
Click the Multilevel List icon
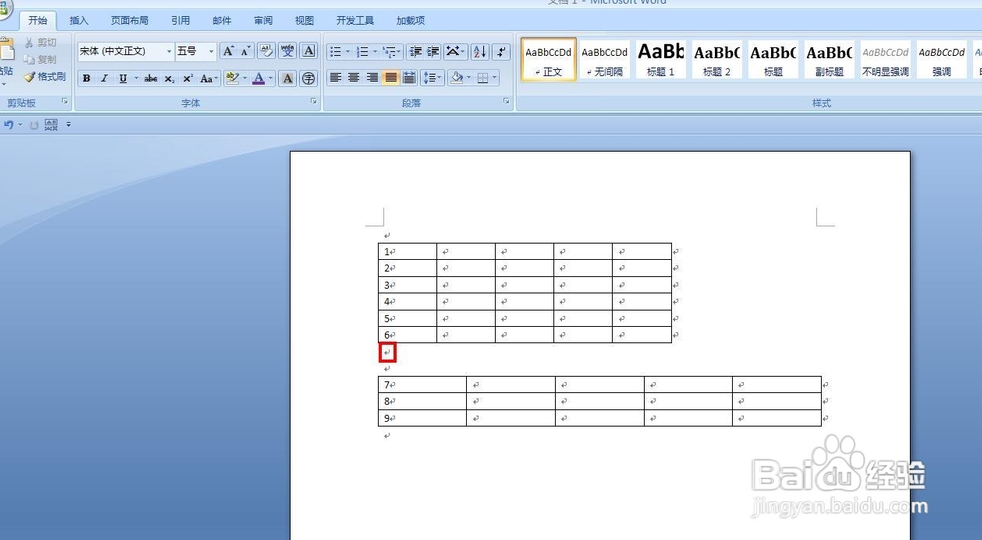(x=390, y=51)
